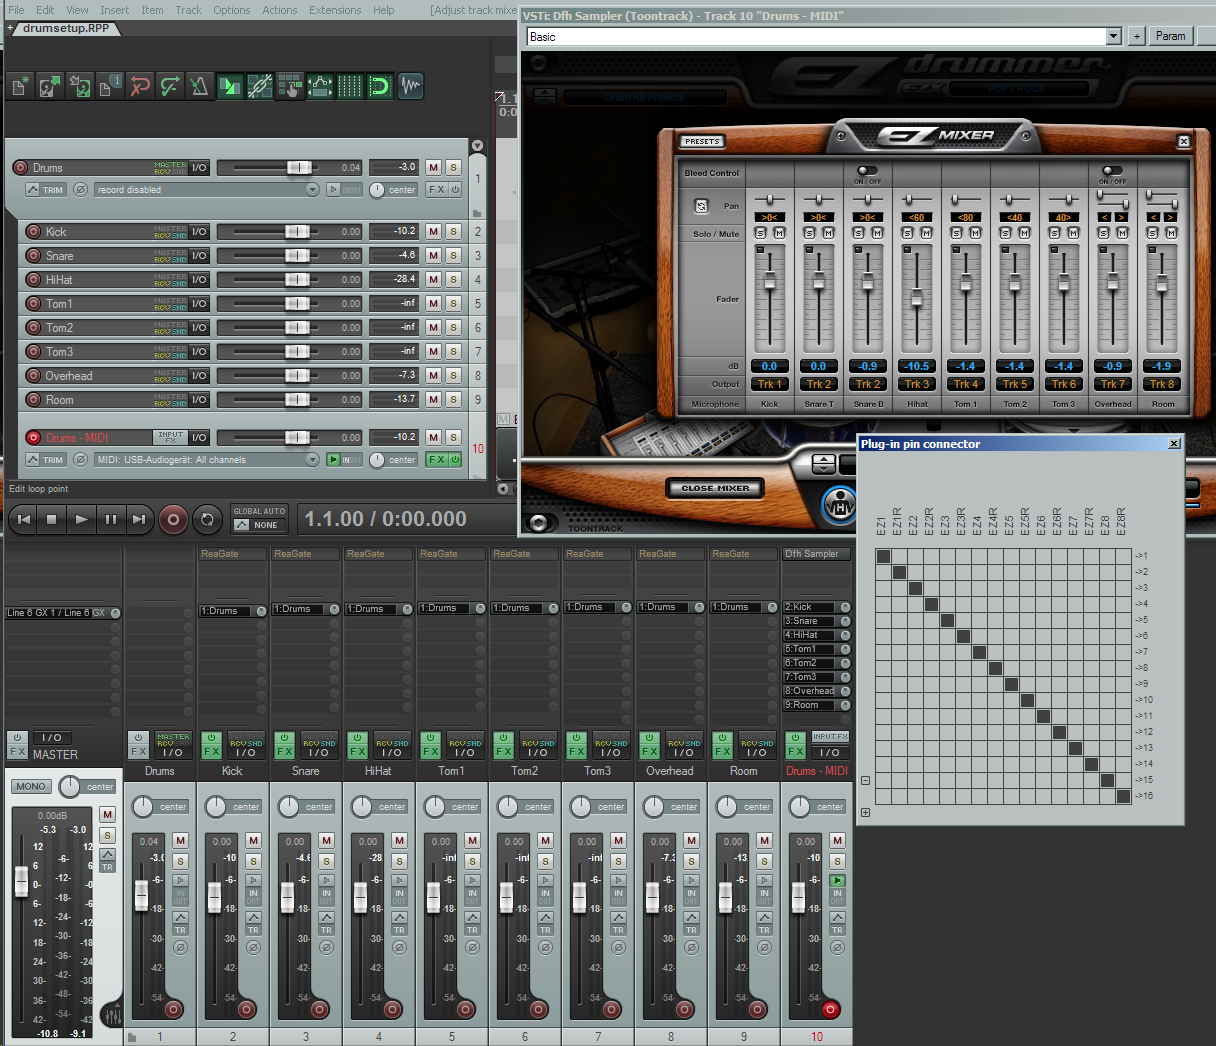The width and height of the screenshot is (1216, 1046).
Task: Click the Redo toolbar icon
Action: click(170, 87)
